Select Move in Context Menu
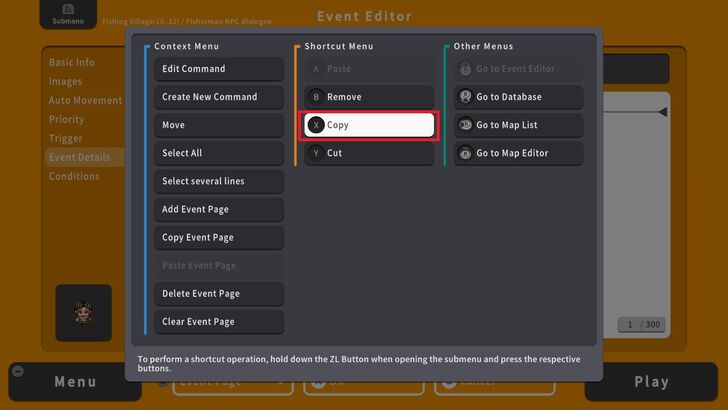Screen dimensions: 728x410 pyautogui.click(x=219, y=125)
